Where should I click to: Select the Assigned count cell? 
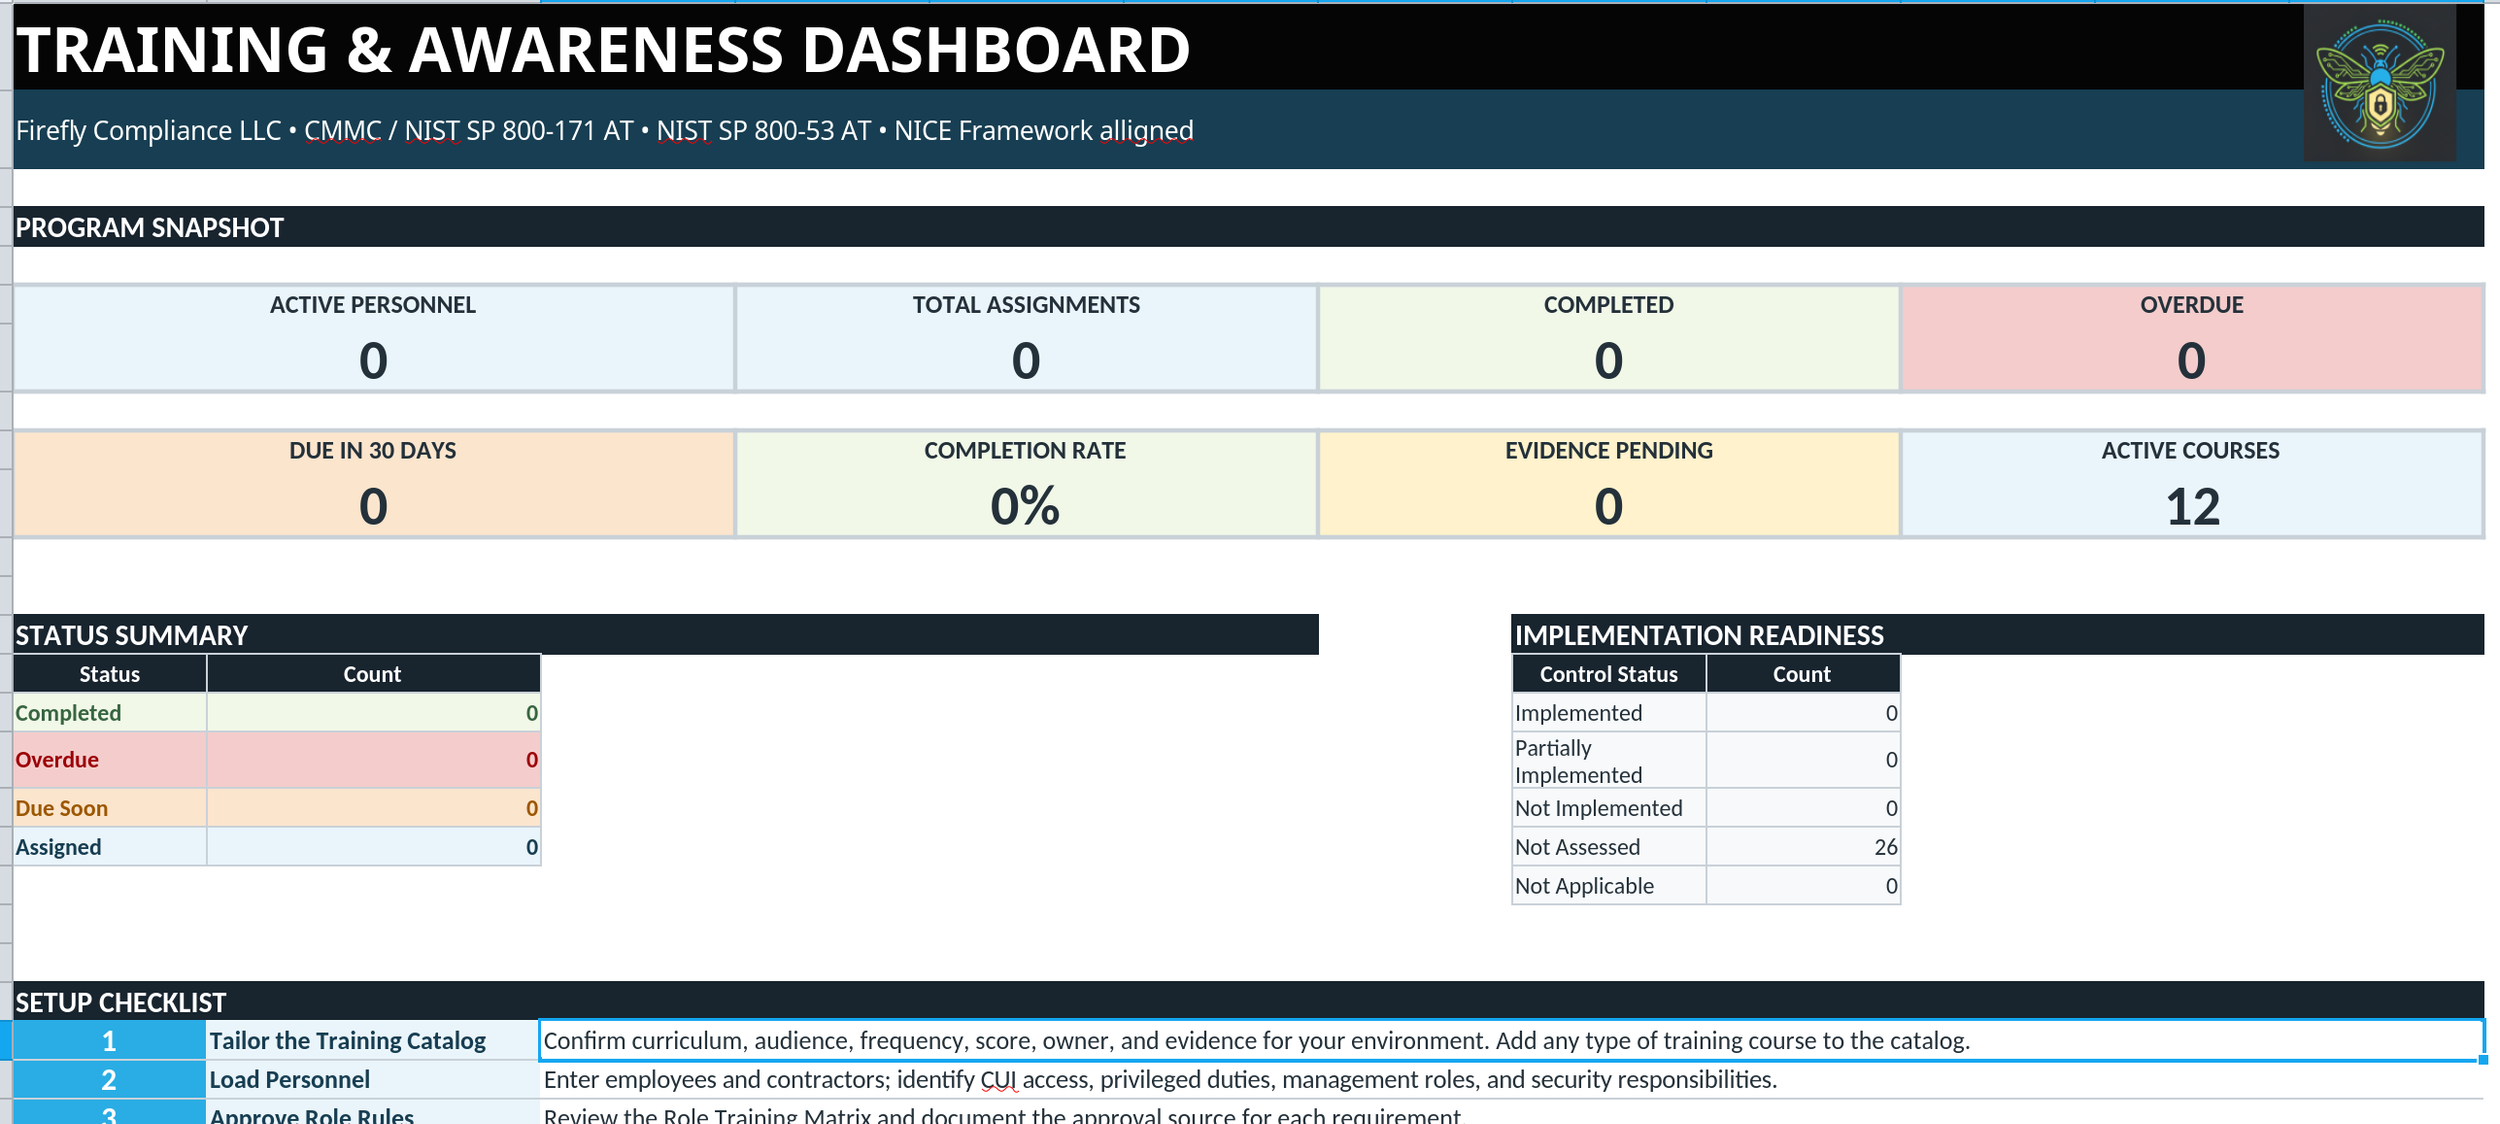point(373,847)
